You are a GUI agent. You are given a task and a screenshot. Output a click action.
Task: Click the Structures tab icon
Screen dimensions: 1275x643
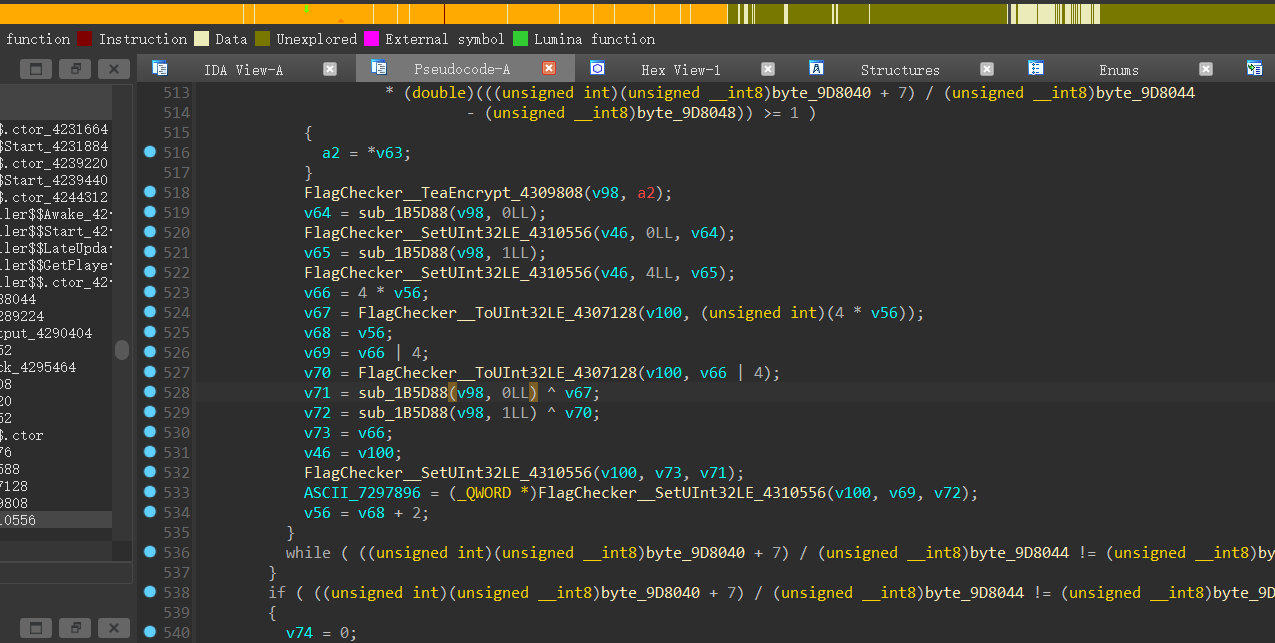[816, 68]
